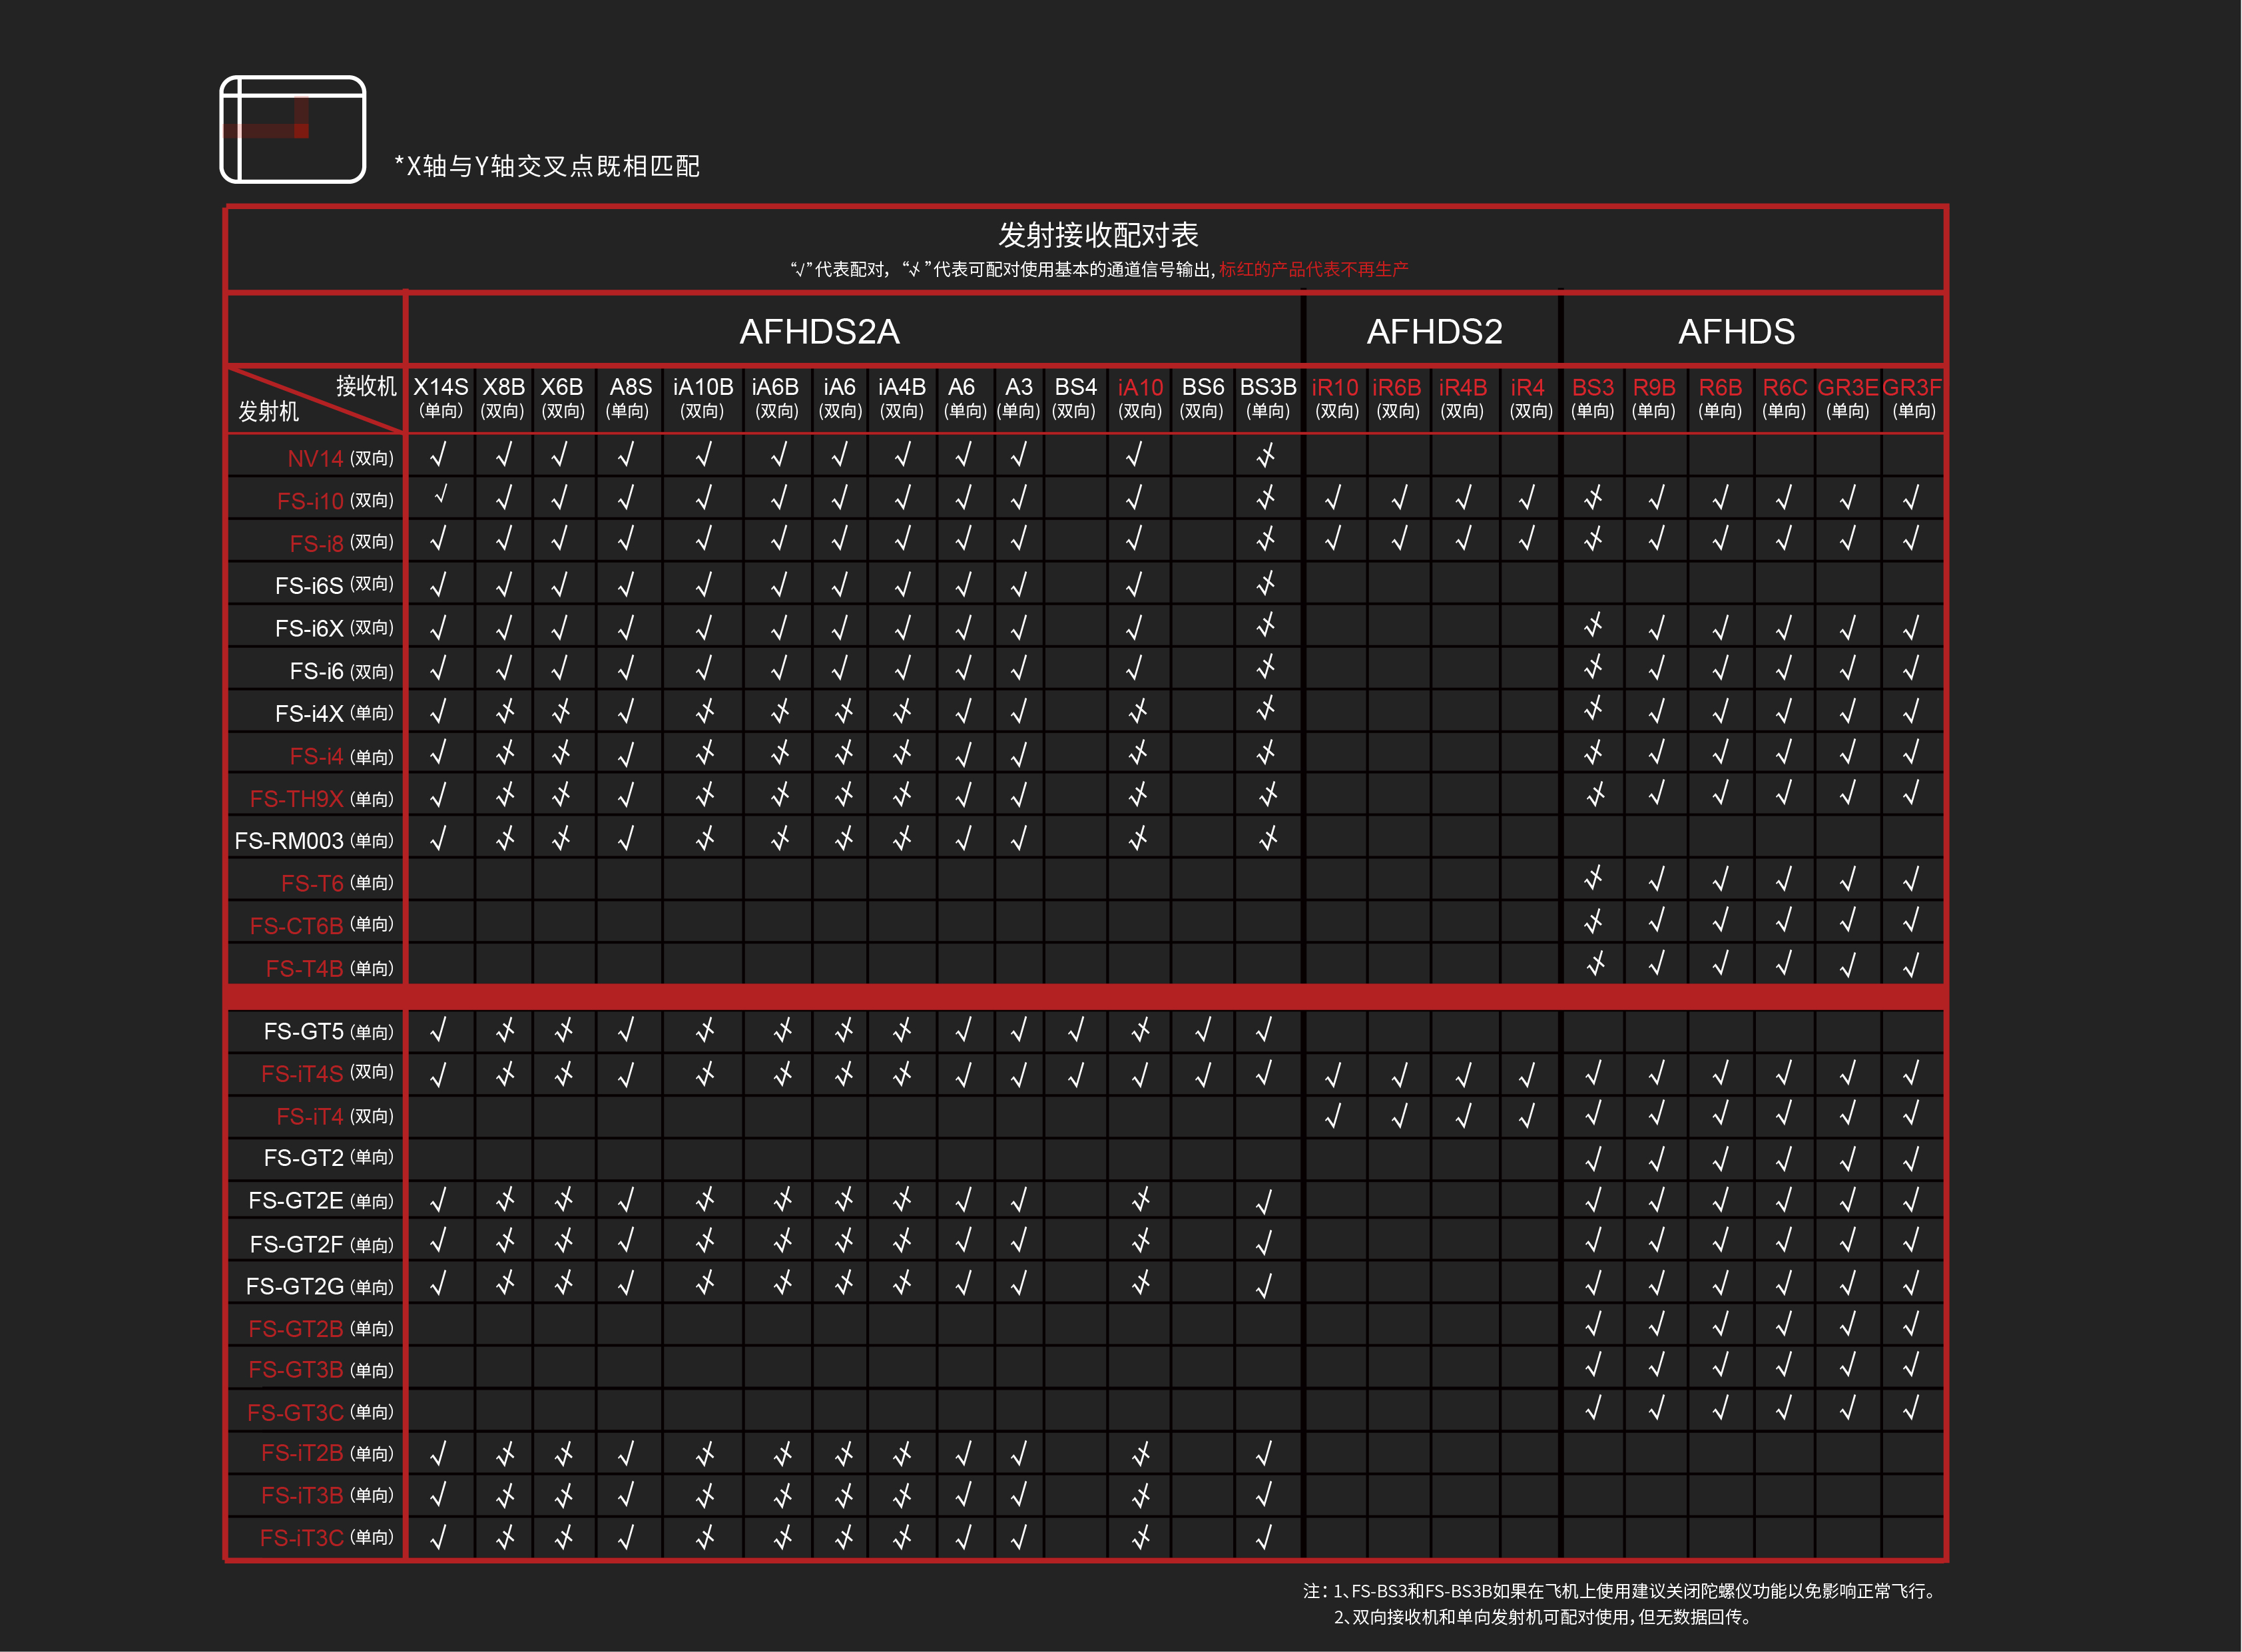Click the GR3F receiver column header

1912,397
